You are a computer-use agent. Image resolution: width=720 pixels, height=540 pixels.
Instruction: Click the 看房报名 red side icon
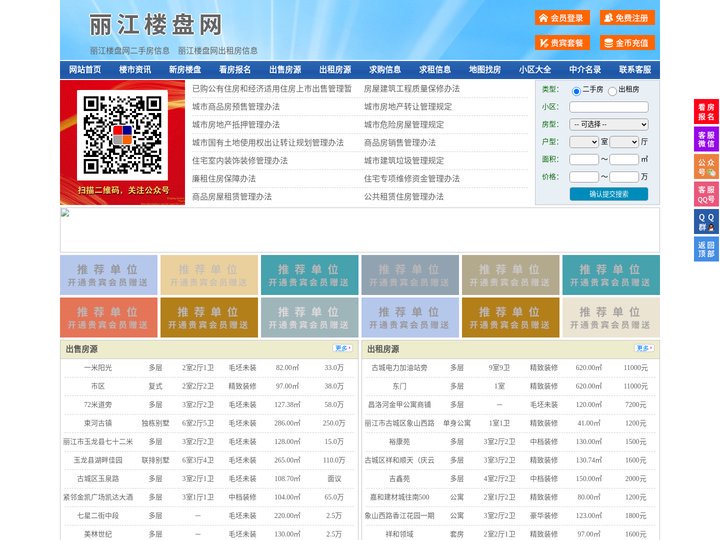[706, 112]
